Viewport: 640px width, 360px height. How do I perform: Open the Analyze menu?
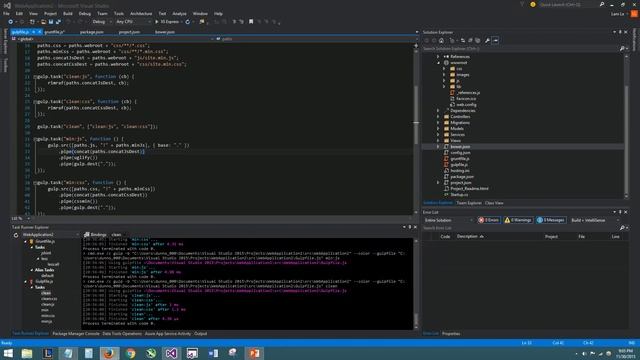(179, 13)
